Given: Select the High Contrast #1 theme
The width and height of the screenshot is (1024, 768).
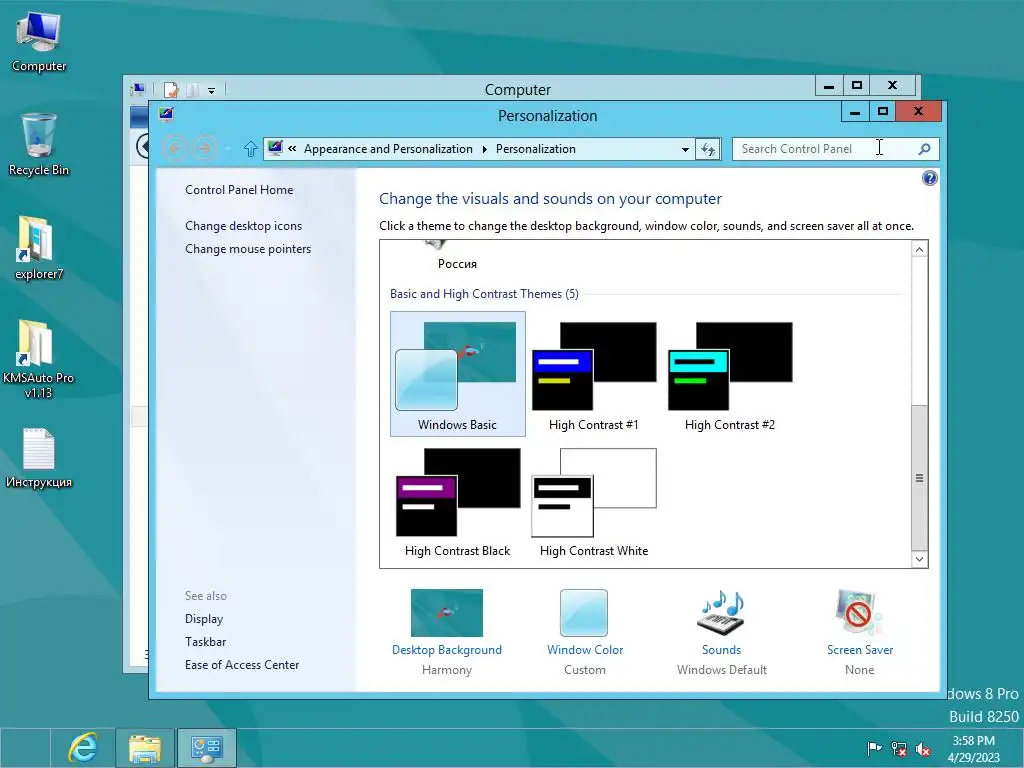Looking at the screenshot, I should tap(594, 374).
